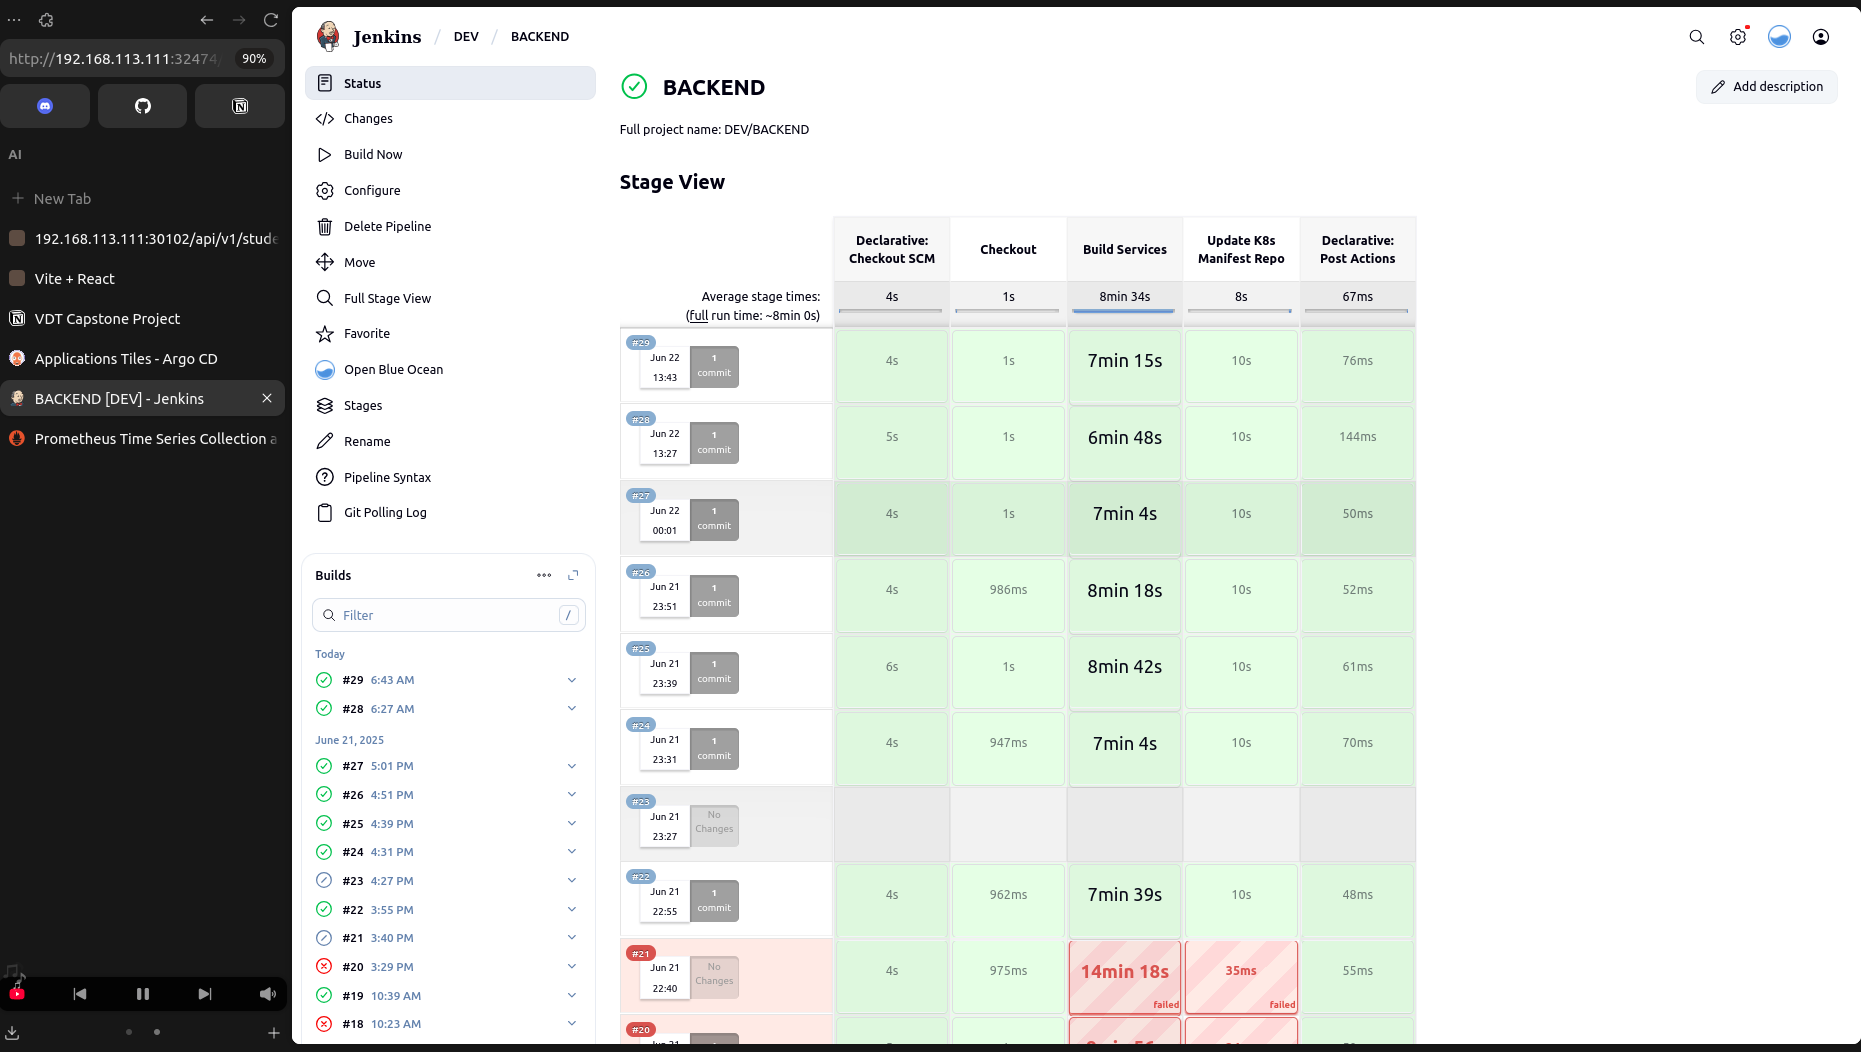The width and height of the screenshot is (1861, 1052).
Task: Open the Changes sidebar item
Action: pyautogui.click(x=450, y=119)
